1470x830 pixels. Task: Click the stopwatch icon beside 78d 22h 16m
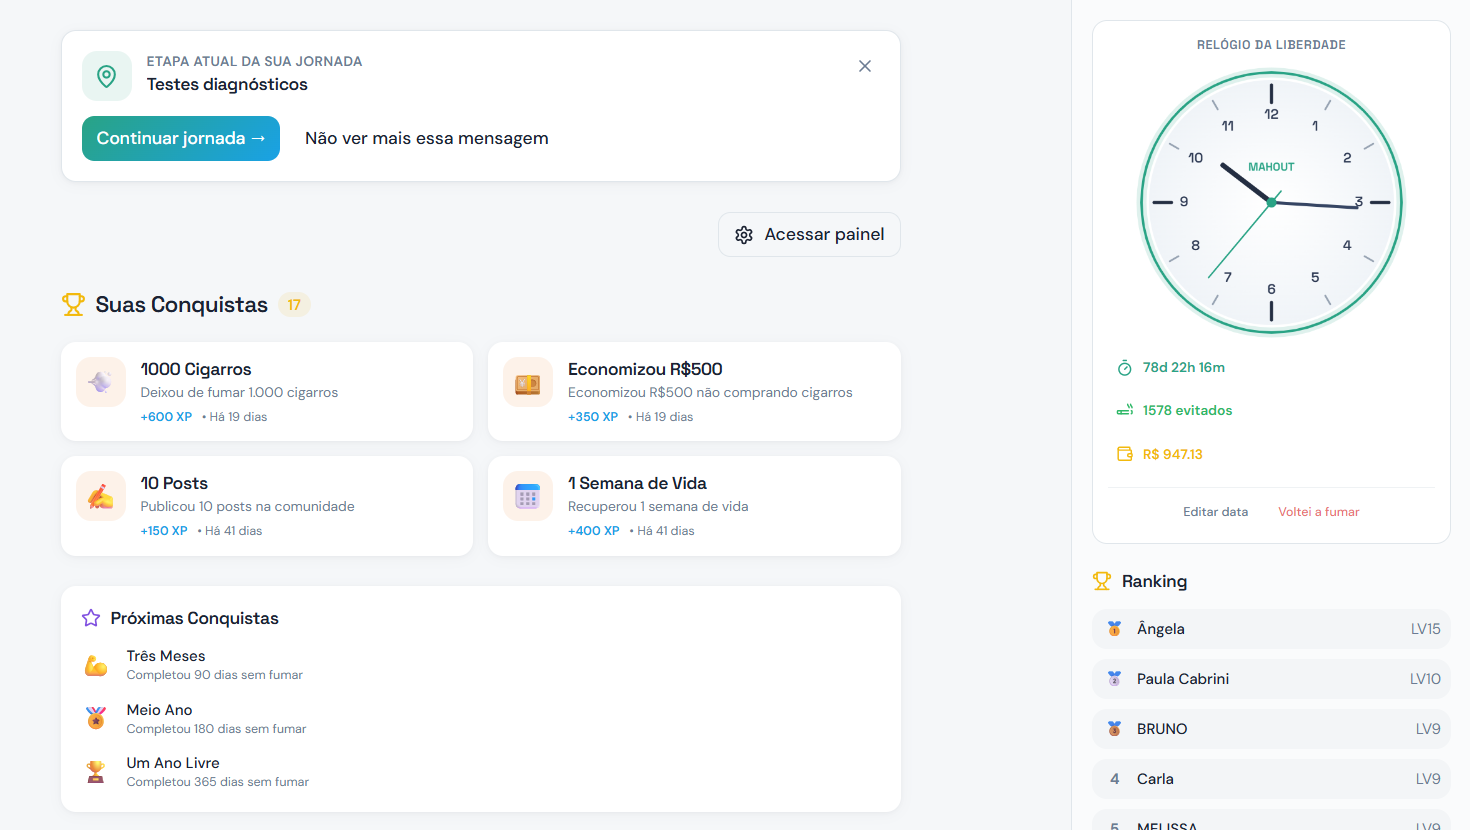[1125, 368]
